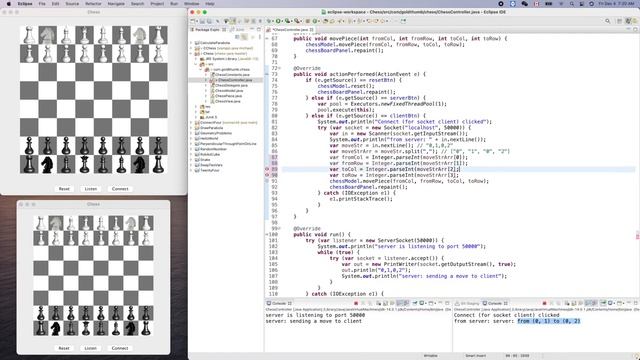This screenshot has width=640, height=360.
Task: Toggle the breakpoint on line 89
Action: (x=267, y=169)
